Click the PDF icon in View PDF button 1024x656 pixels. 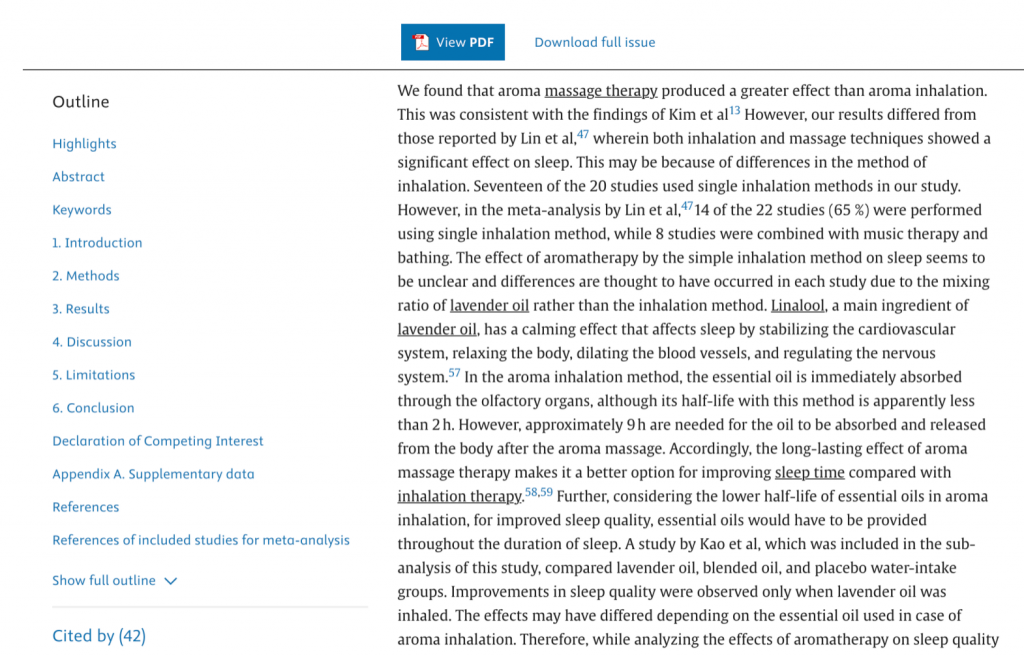point(422,42)
